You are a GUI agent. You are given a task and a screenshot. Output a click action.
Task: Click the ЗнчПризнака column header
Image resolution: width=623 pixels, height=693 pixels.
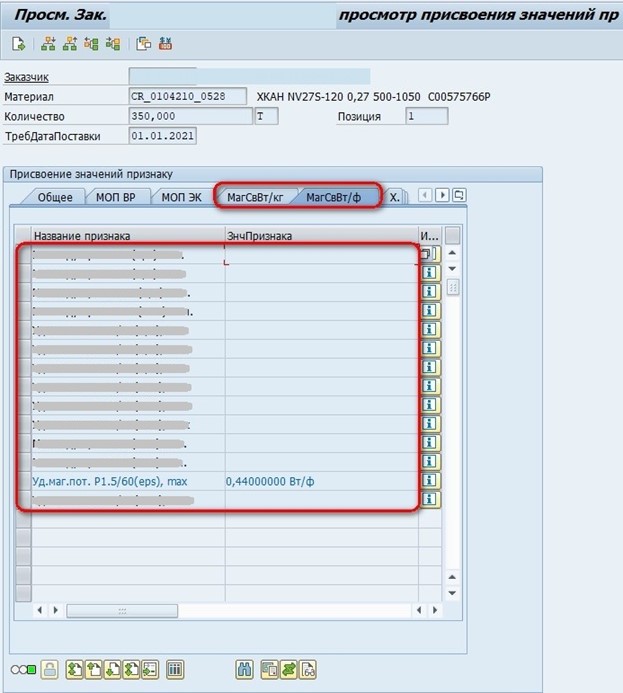[322, 236]
